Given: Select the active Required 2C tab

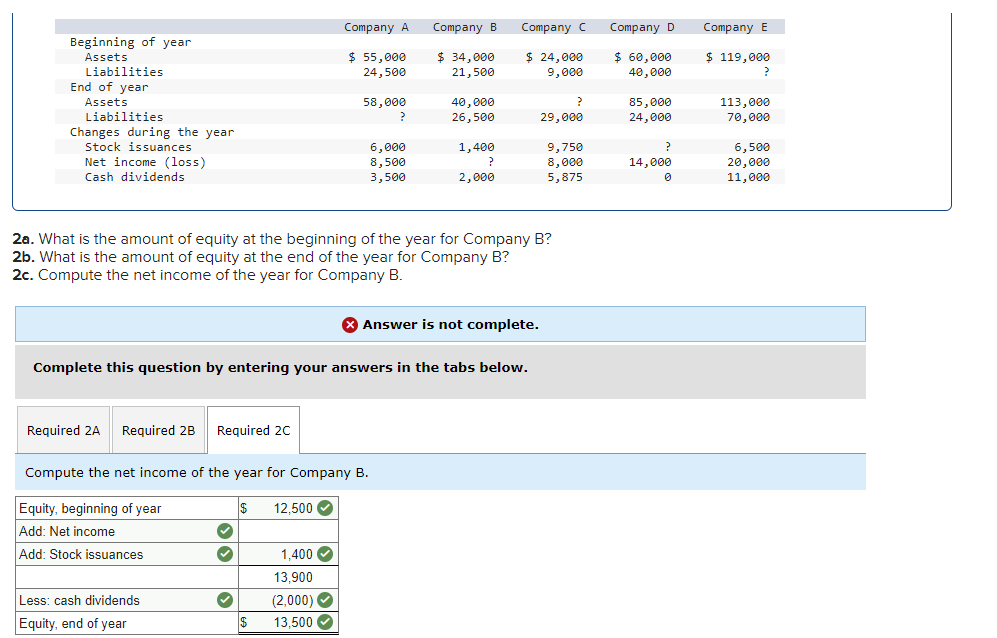Looking at the screenshot, I should click(253, 429).
